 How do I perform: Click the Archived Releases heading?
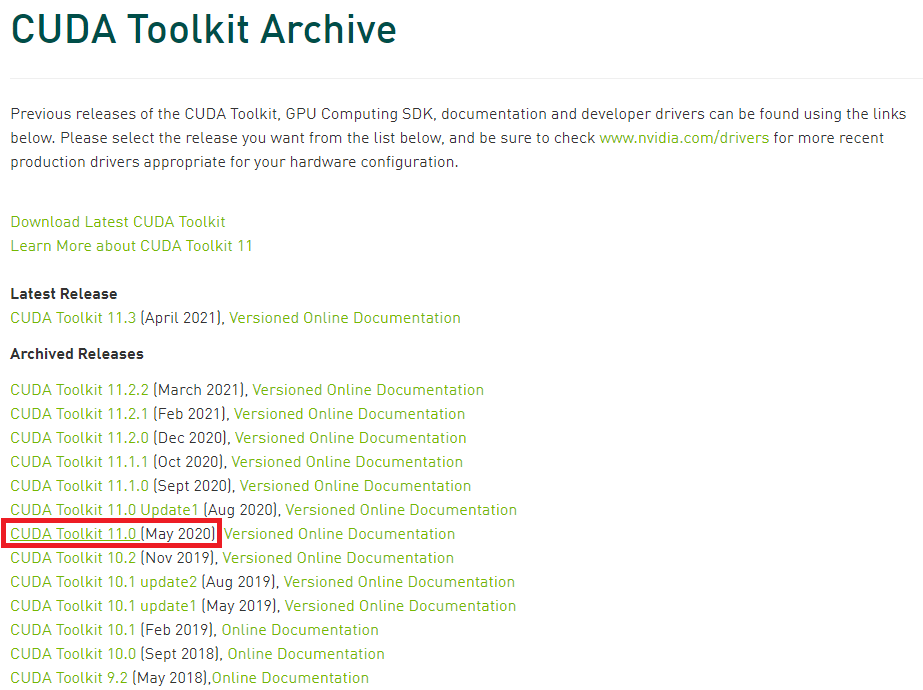pyautogui.click(x=77, y=354)
